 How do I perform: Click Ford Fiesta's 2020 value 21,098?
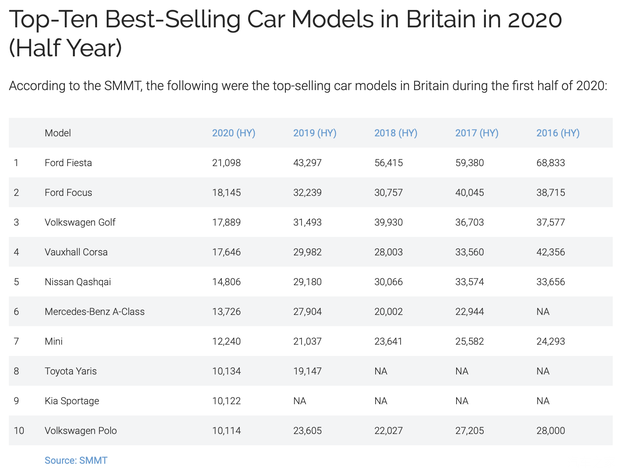[x=227, y=163]
